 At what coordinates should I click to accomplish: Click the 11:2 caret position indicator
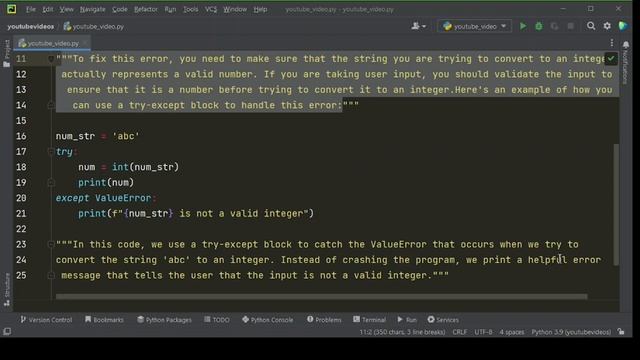[x=402, y=332]
